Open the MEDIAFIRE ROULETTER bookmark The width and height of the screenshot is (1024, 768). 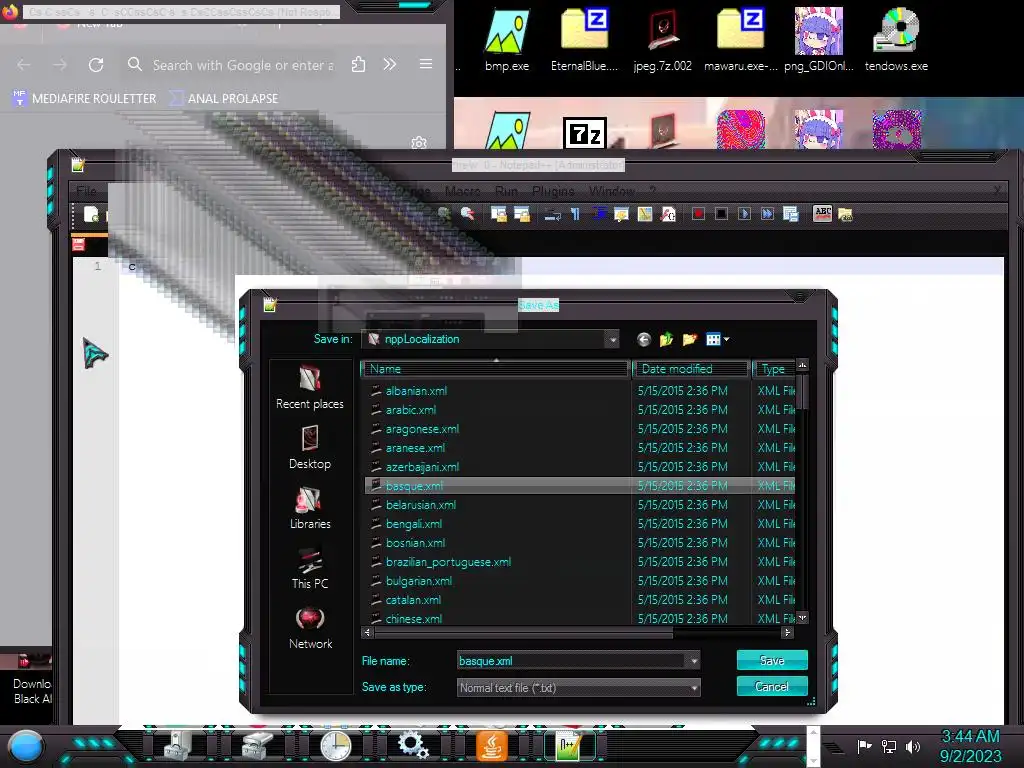click(x=85, y=99)
